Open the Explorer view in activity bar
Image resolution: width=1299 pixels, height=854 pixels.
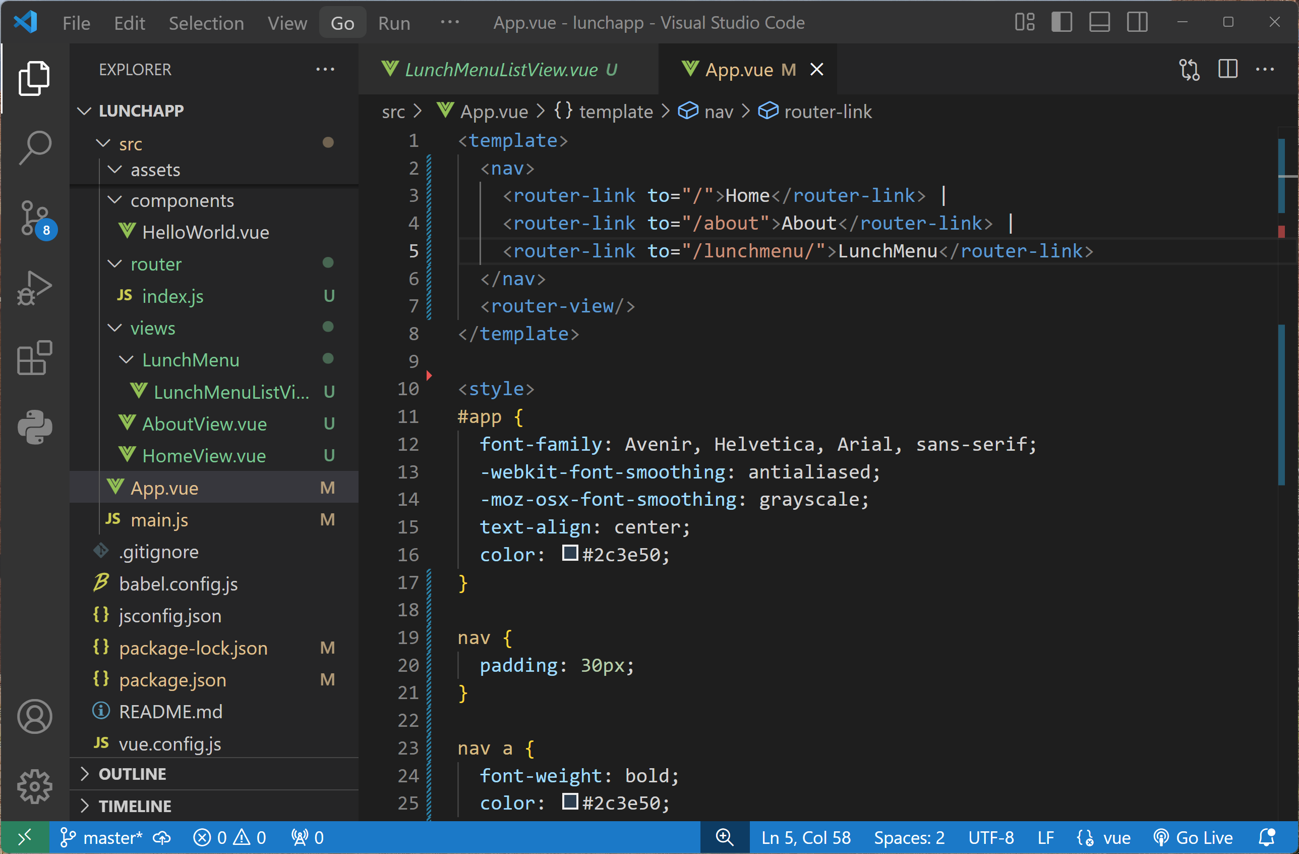(34, 78)
